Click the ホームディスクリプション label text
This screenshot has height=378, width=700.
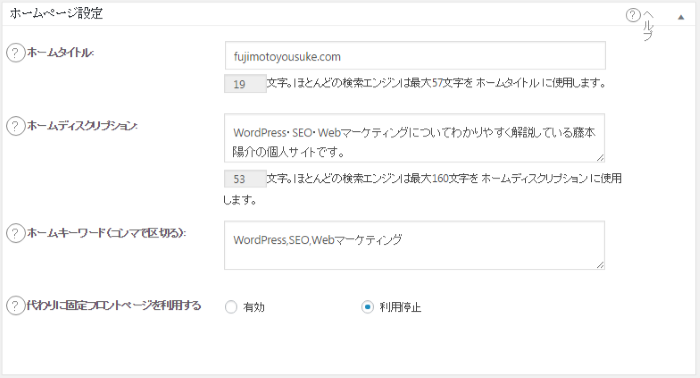coord(82,126)
